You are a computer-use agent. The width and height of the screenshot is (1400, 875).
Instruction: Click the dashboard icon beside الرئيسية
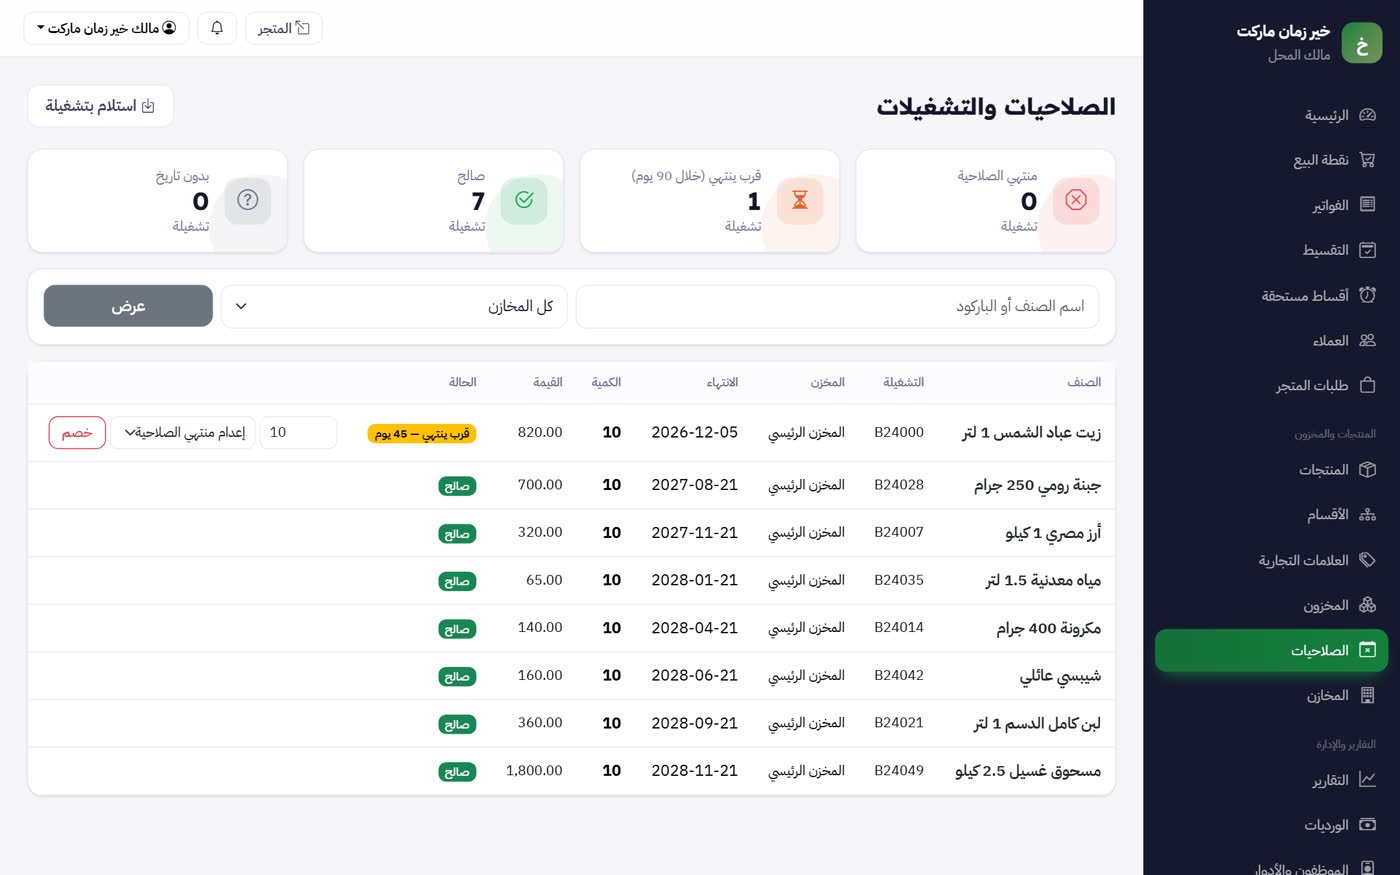coord(1367,115)
